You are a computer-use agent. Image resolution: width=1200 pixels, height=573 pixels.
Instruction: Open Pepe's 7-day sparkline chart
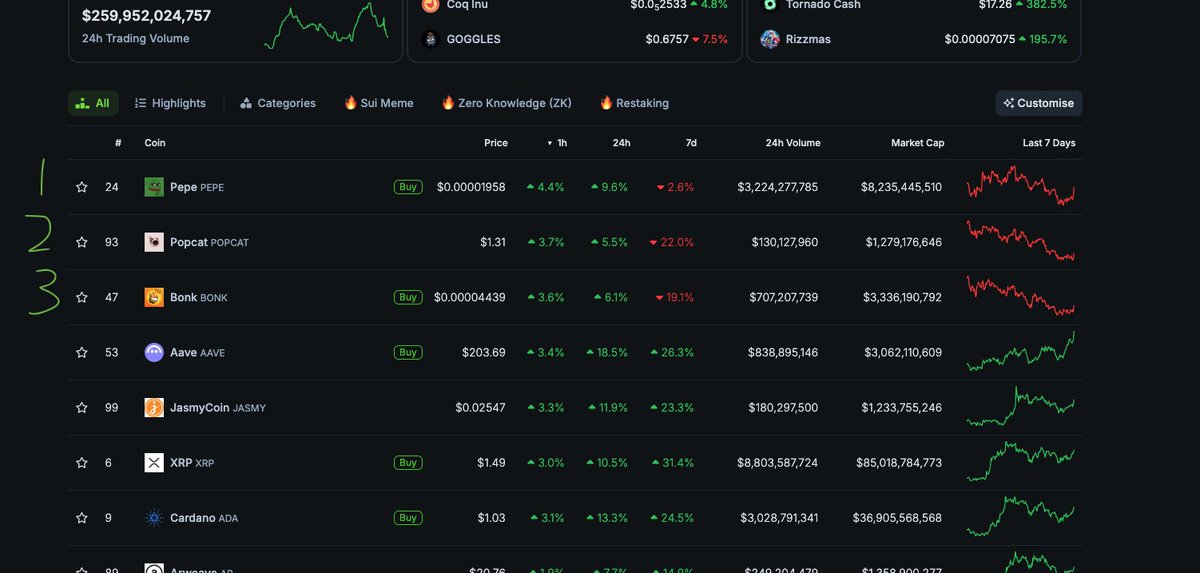tap(1021, 186)
